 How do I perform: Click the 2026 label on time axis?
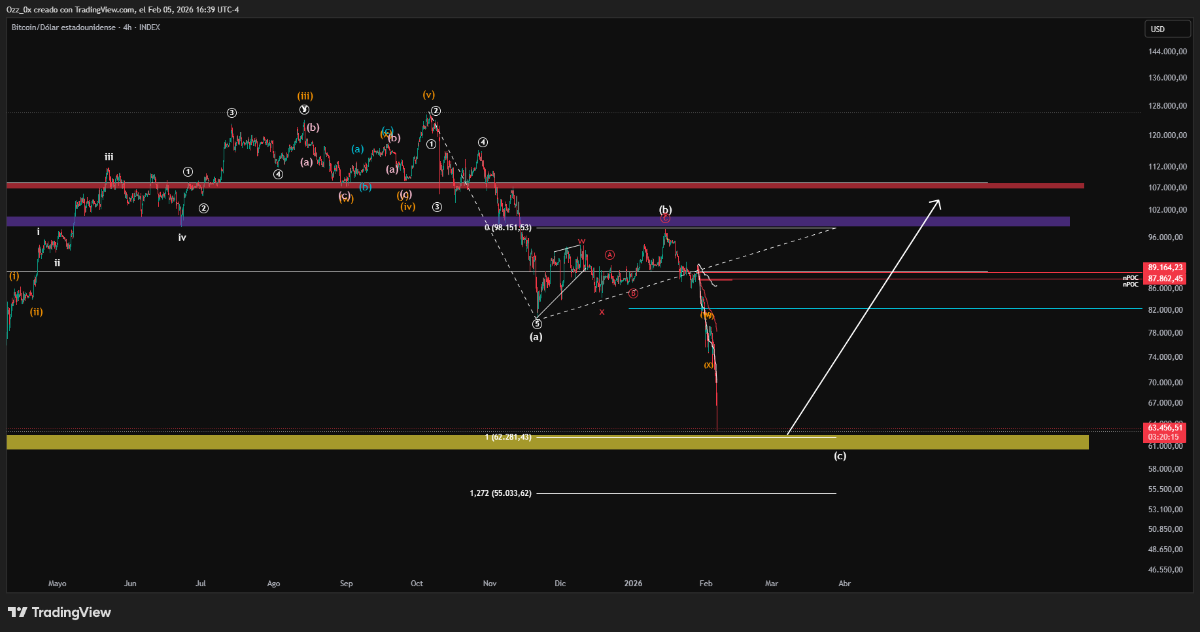click(633, 582)
